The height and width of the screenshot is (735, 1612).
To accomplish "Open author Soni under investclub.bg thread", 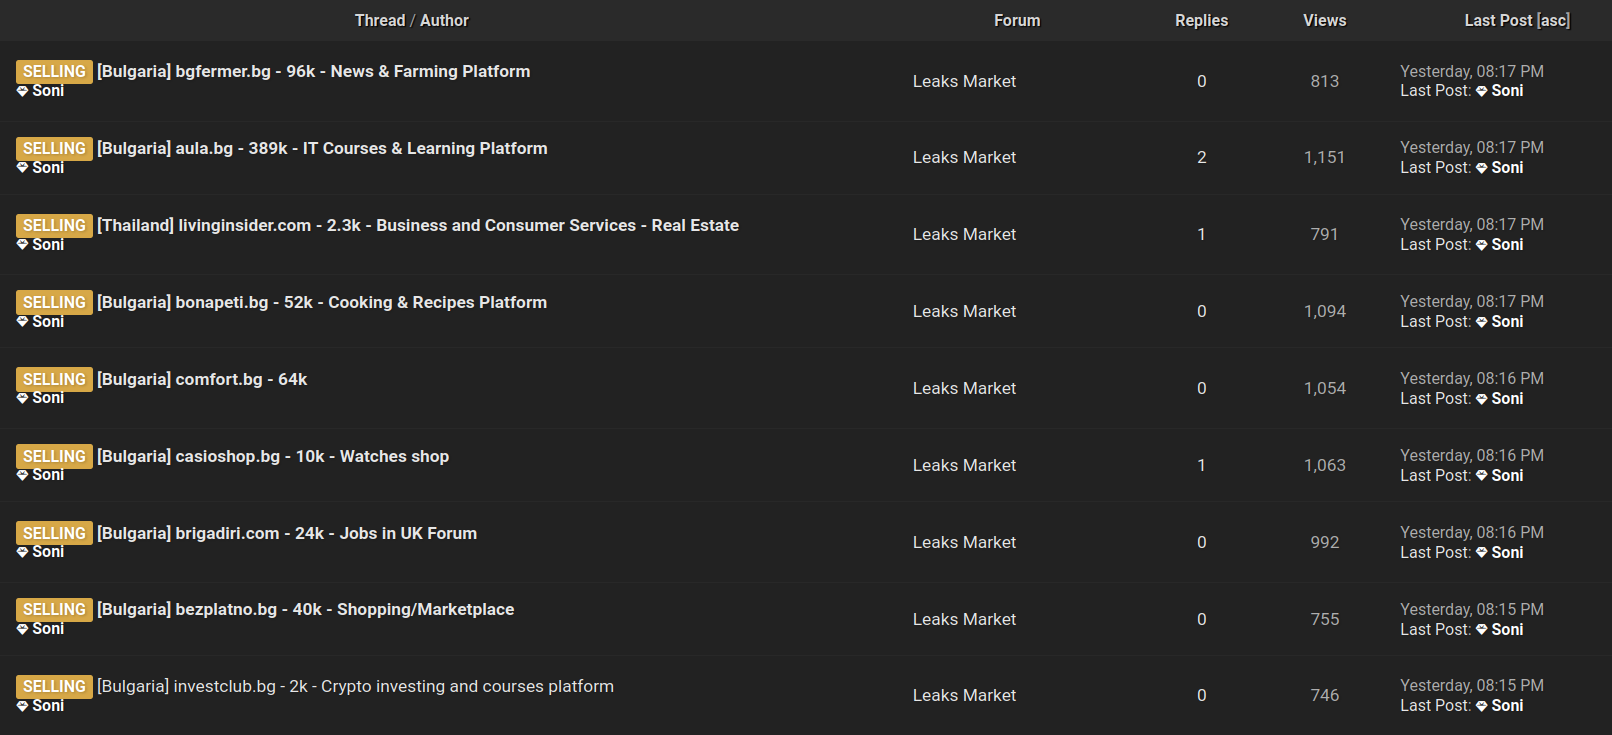I will point(48,706).
